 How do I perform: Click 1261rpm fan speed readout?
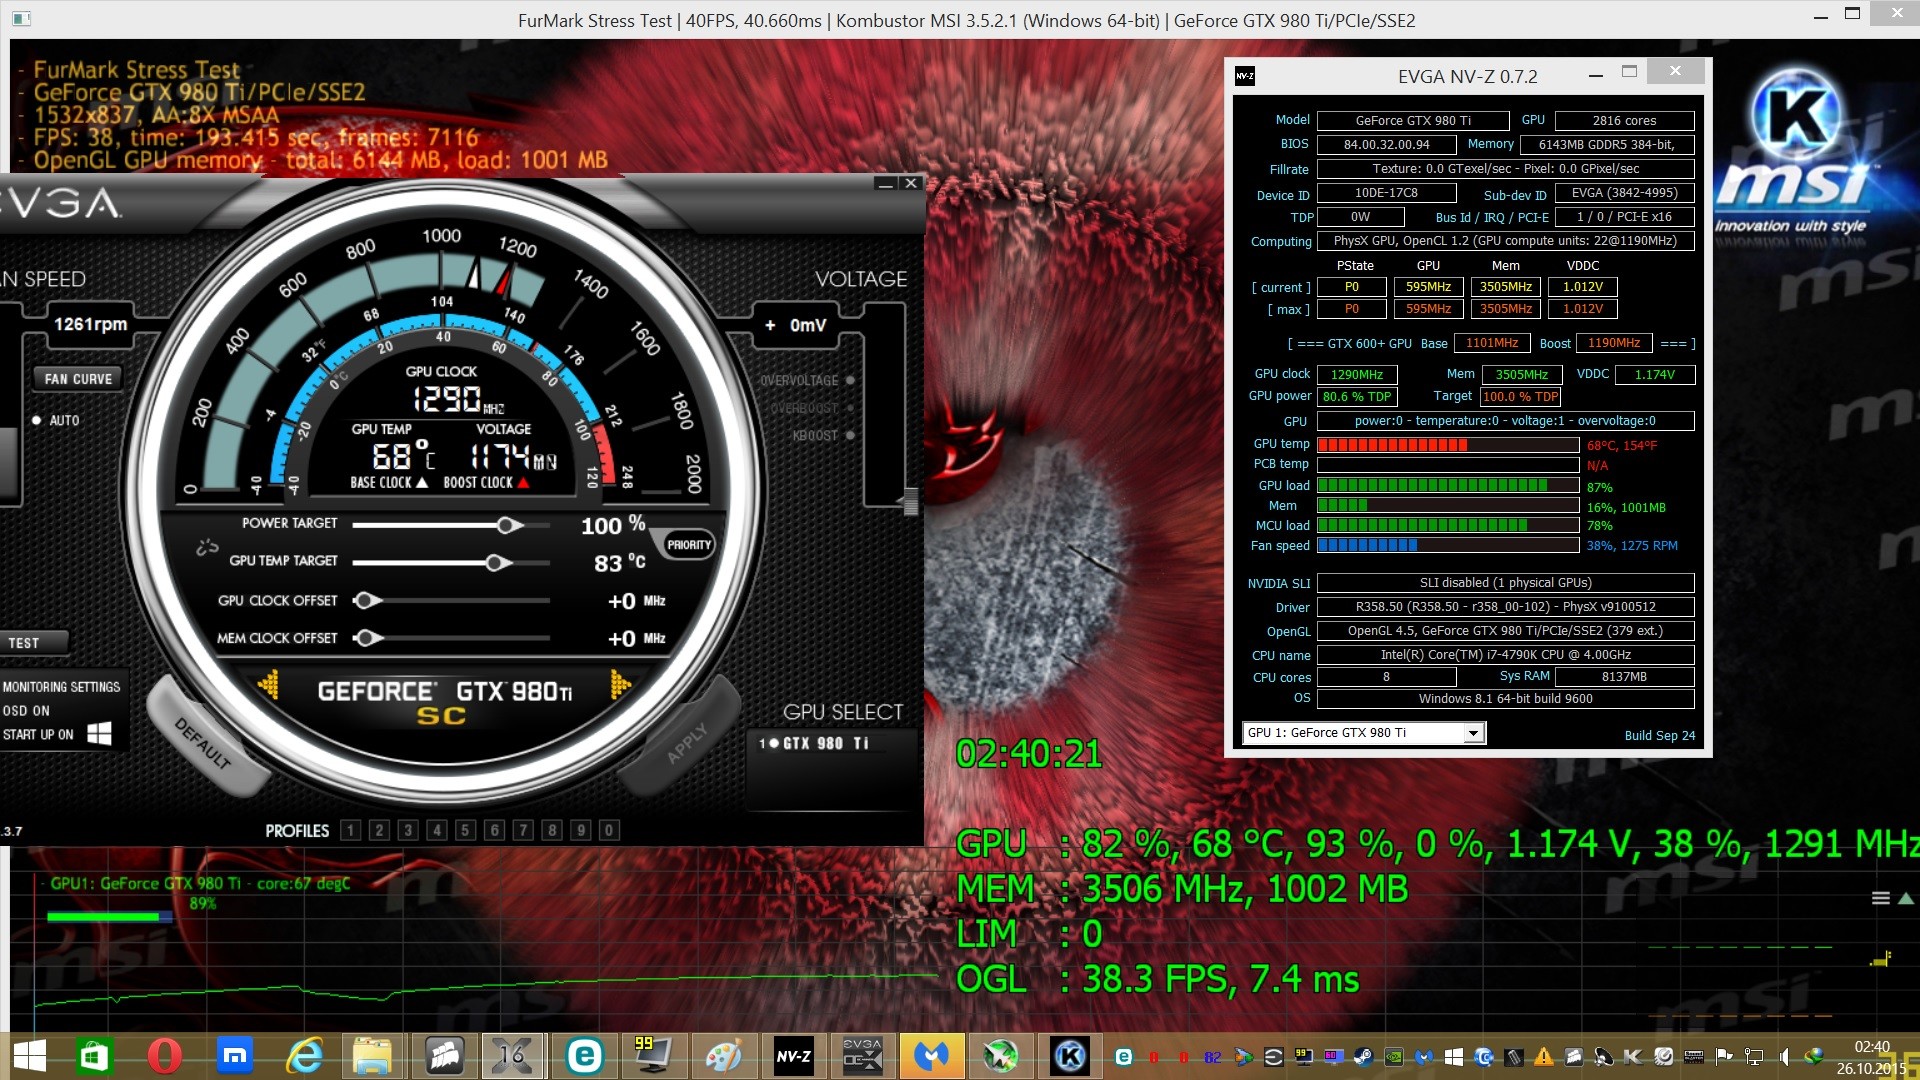pos(90,324)
